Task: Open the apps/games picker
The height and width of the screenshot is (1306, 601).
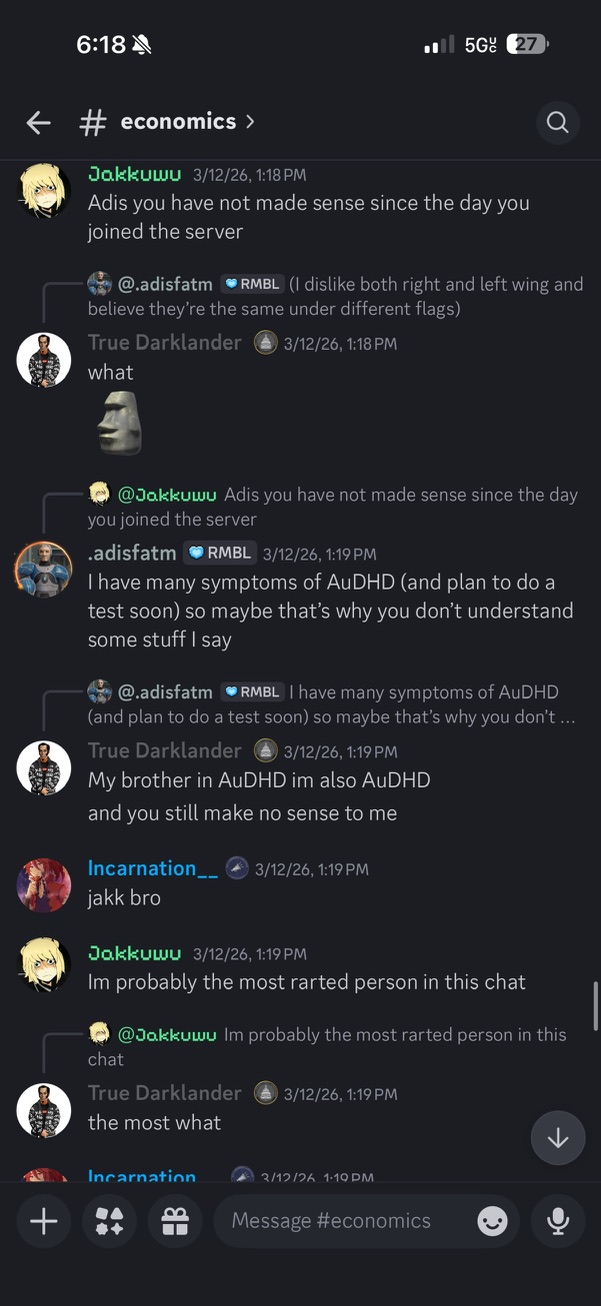Action: (x=109, y=1220)
